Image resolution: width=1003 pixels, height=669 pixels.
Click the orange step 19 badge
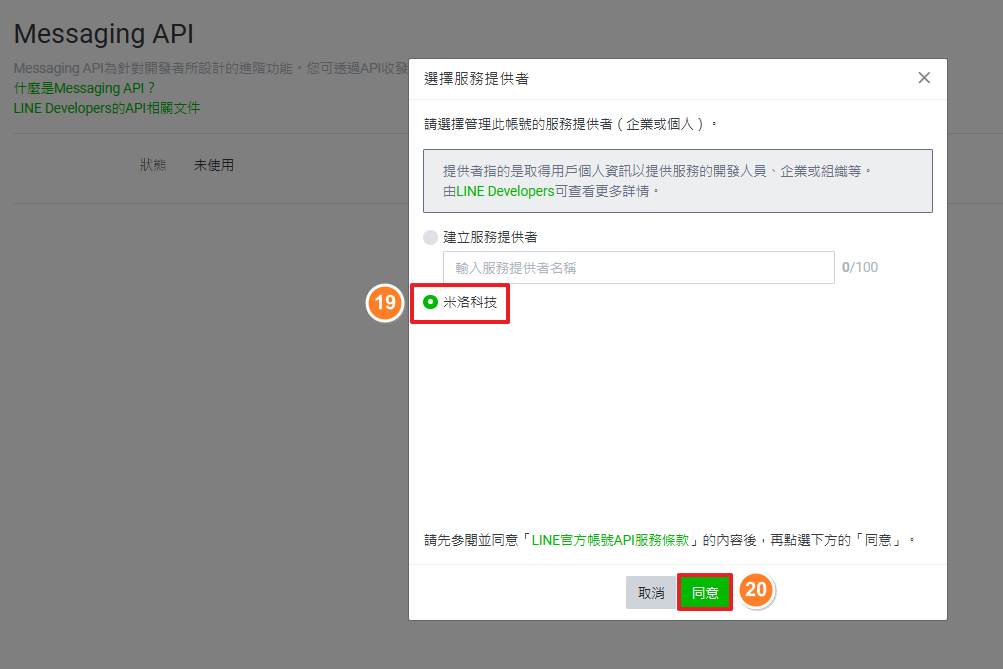click(x=385, y=303)
